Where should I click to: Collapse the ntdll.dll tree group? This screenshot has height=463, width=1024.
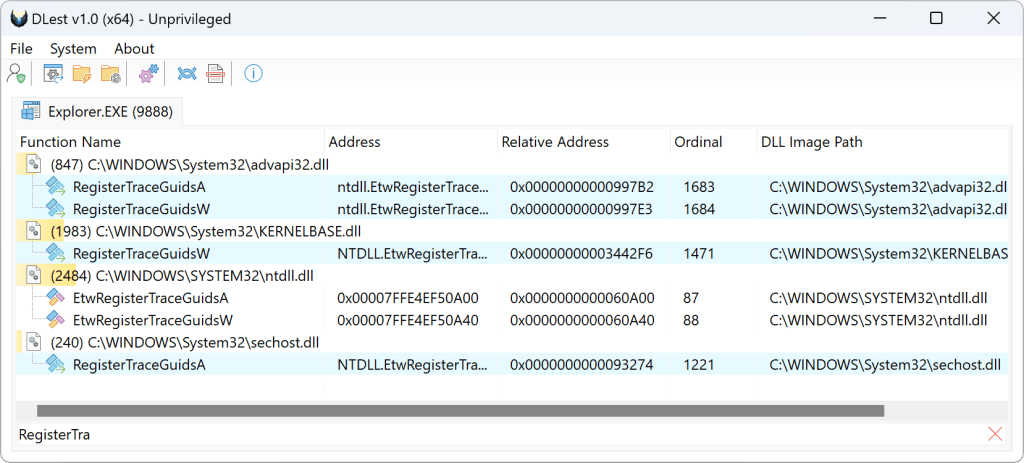pos(34,275)
